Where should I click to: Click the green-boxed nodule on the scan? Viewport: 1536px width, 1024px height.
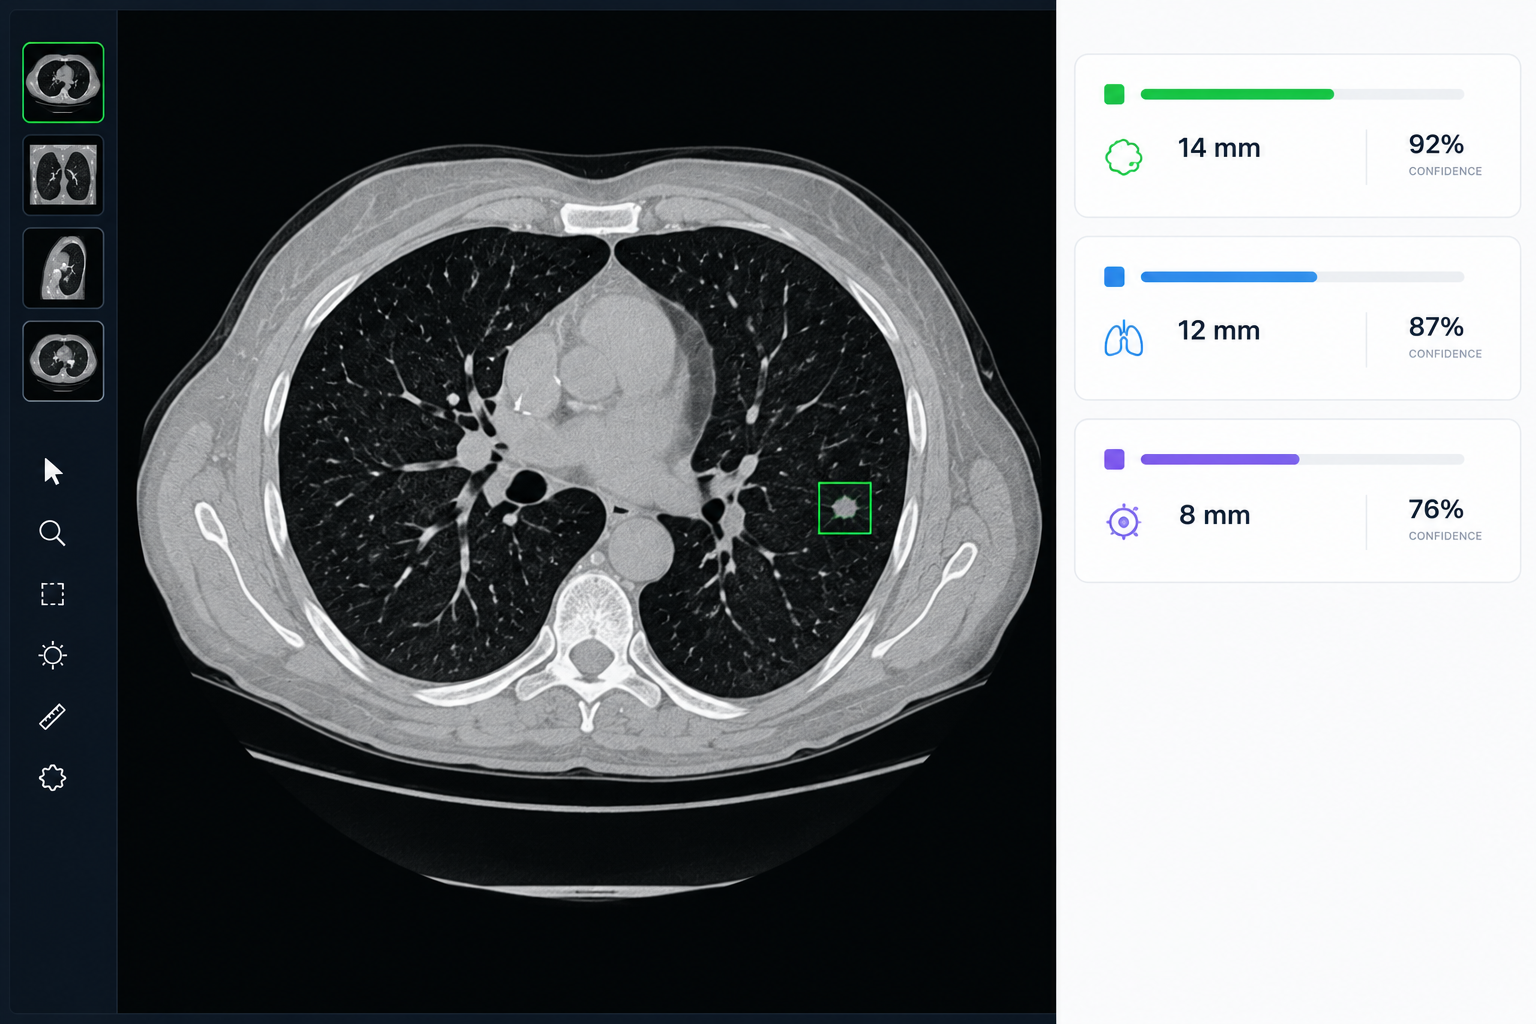845,508
